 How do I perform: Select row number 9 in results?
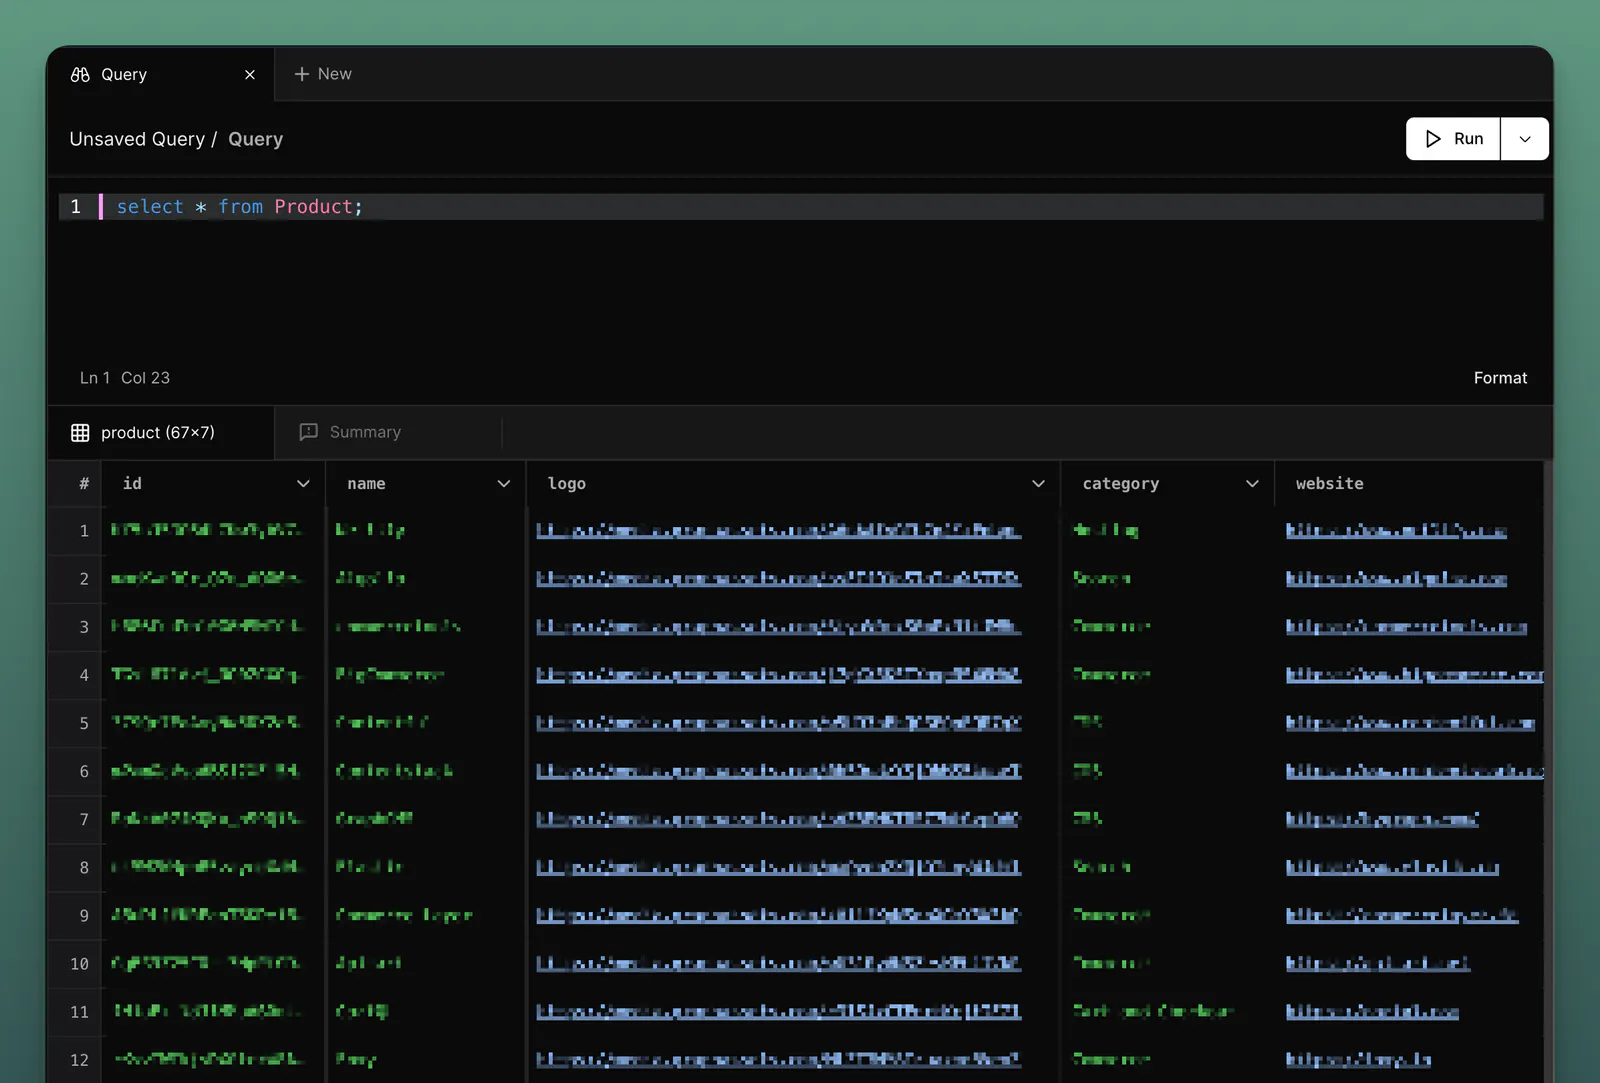pos(84,916)
